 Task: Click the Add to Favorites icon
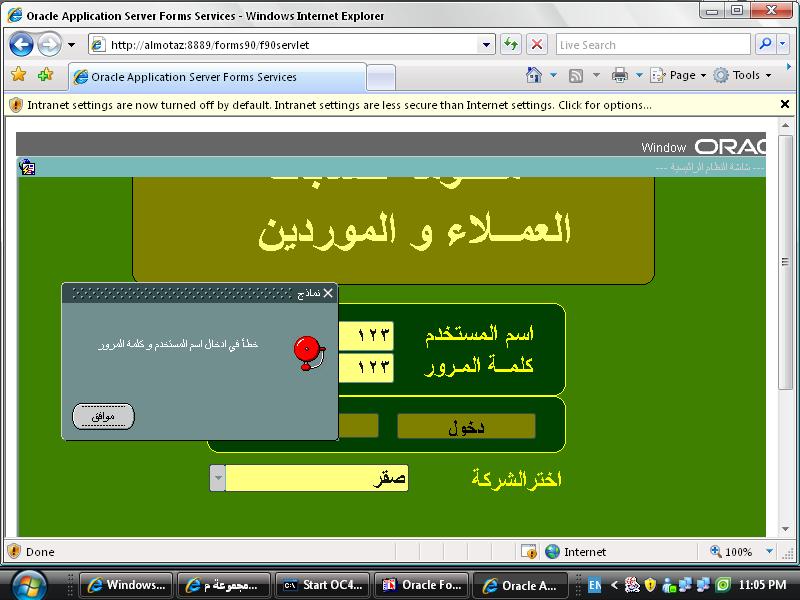(x=45, y=75)
